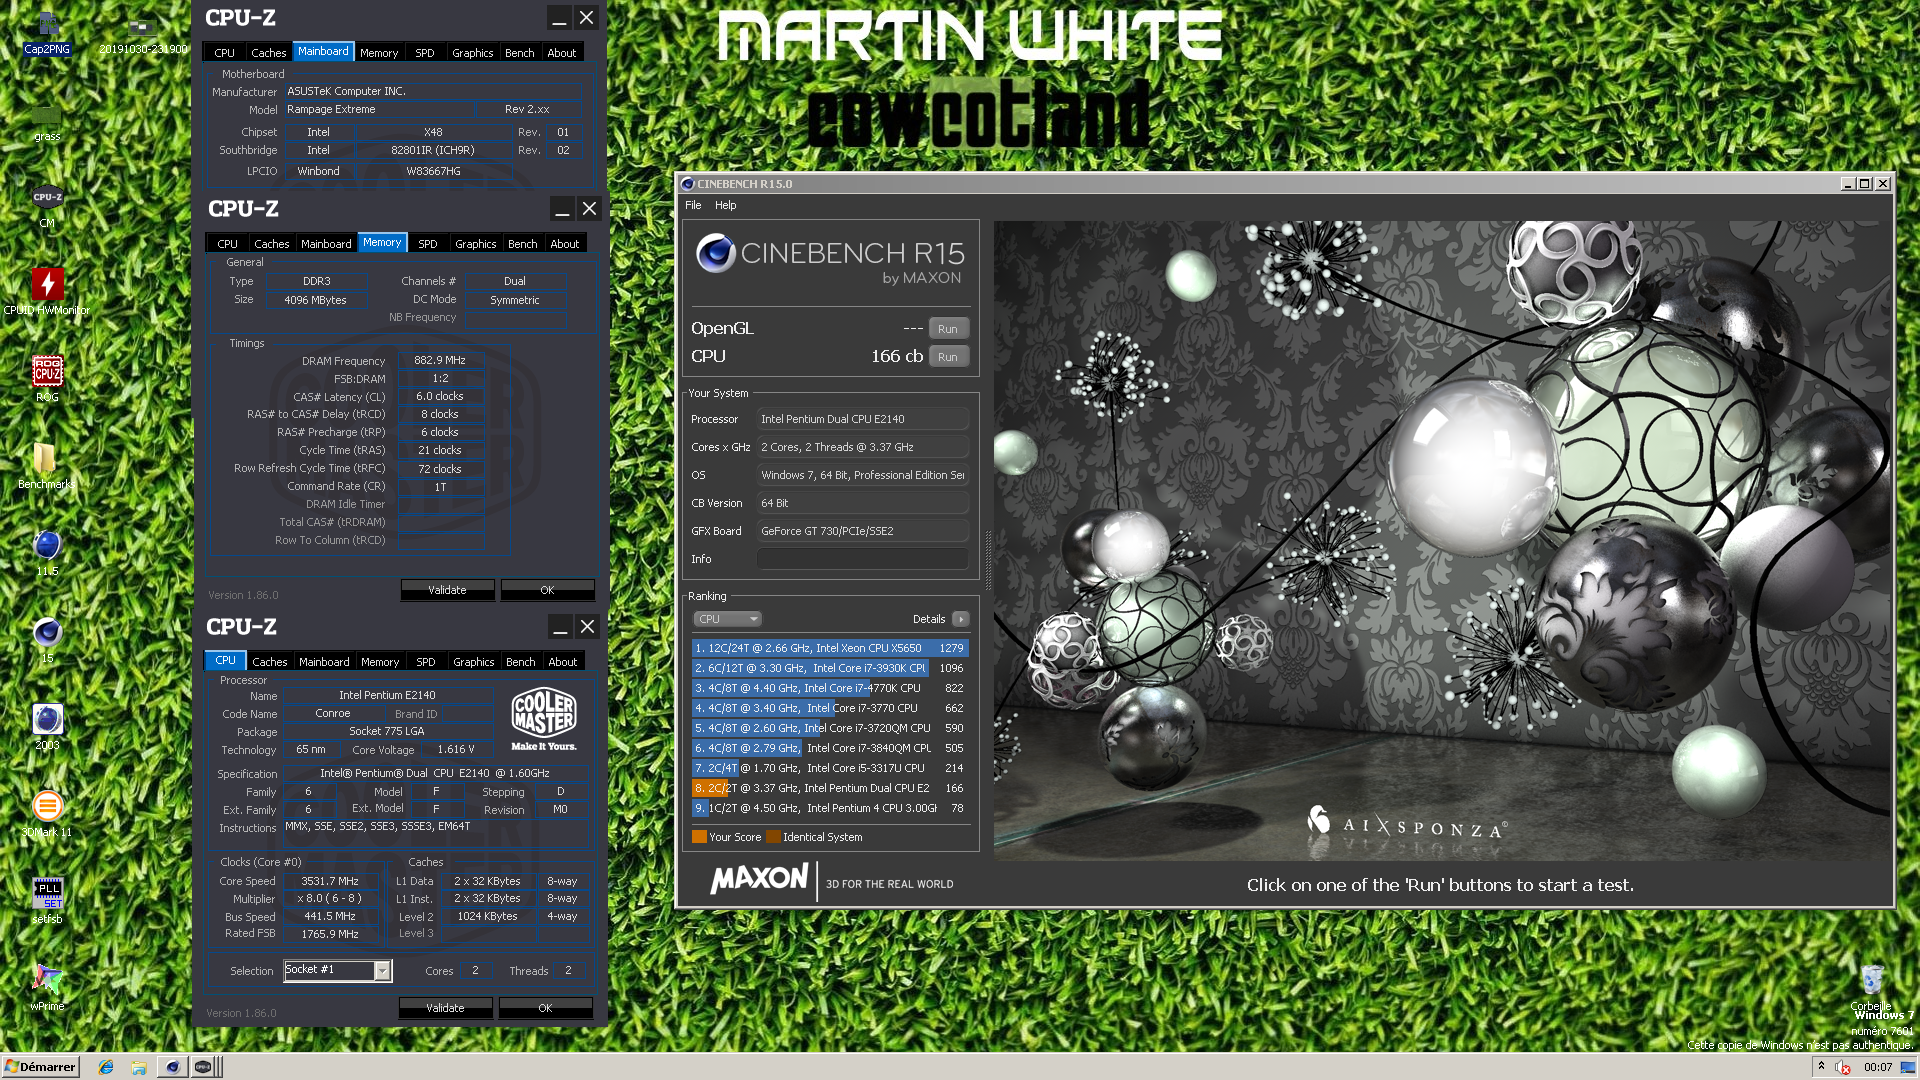Launch 3DMark 11 from the desktop

(x=47, y=814)
